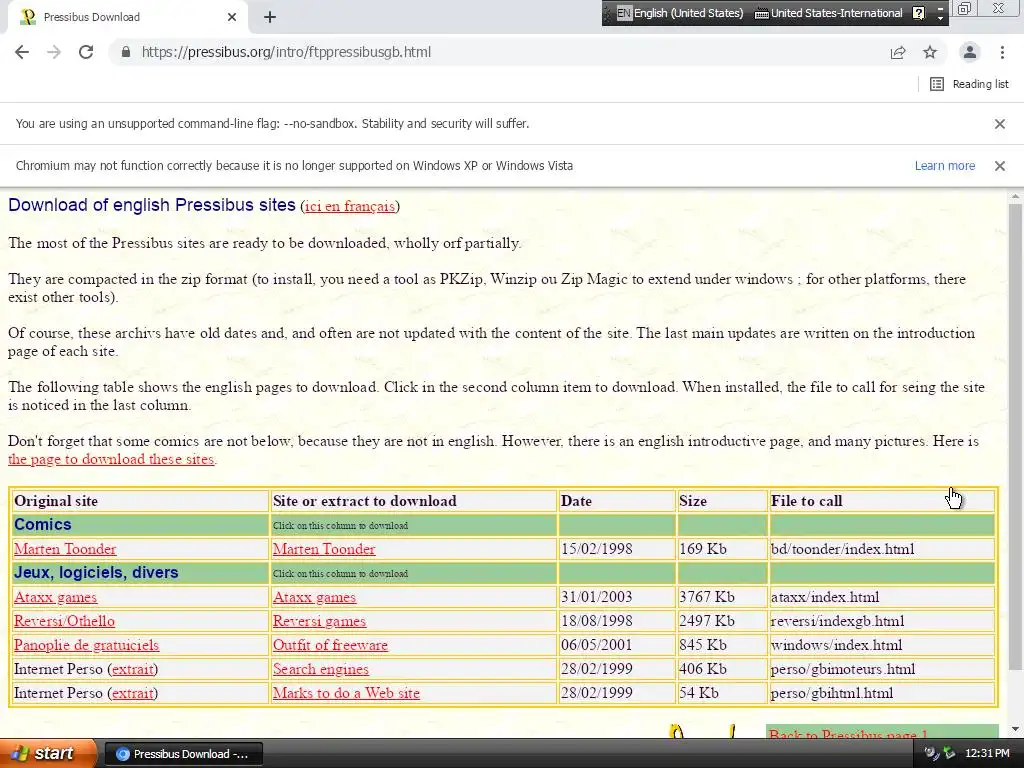This screenshot has width=1024, height=768.
Task: Open extrait link in Marks row
Action: (133, 693)
